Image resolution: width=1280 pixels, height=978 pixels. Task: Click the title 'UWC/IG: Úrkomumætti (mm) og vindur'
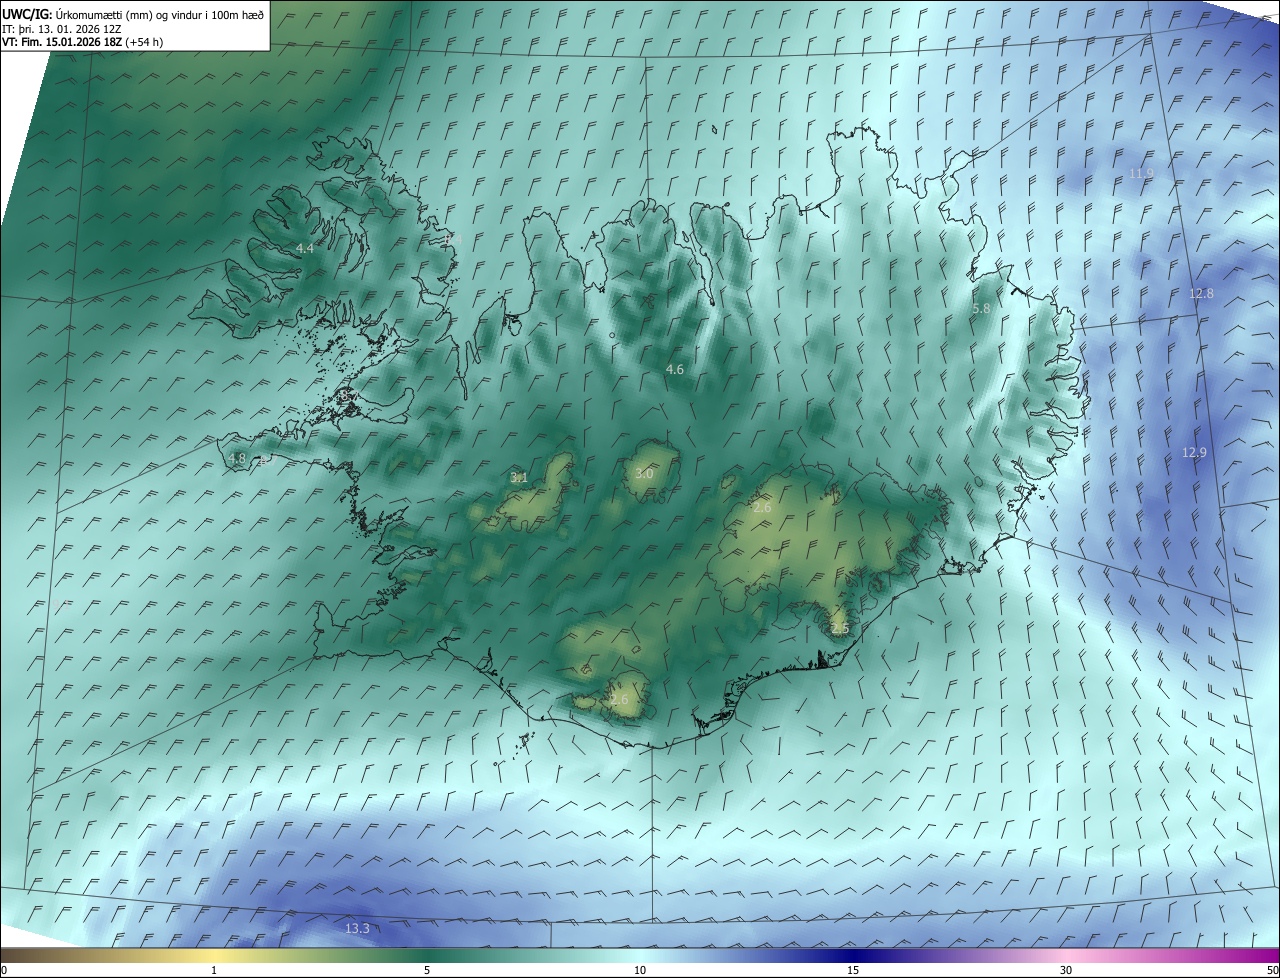[x=133, y=14]
